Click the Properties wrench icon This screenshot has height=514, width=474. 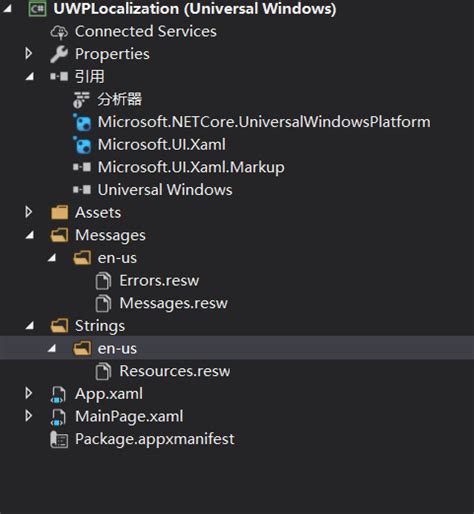(x=59, y=54)
